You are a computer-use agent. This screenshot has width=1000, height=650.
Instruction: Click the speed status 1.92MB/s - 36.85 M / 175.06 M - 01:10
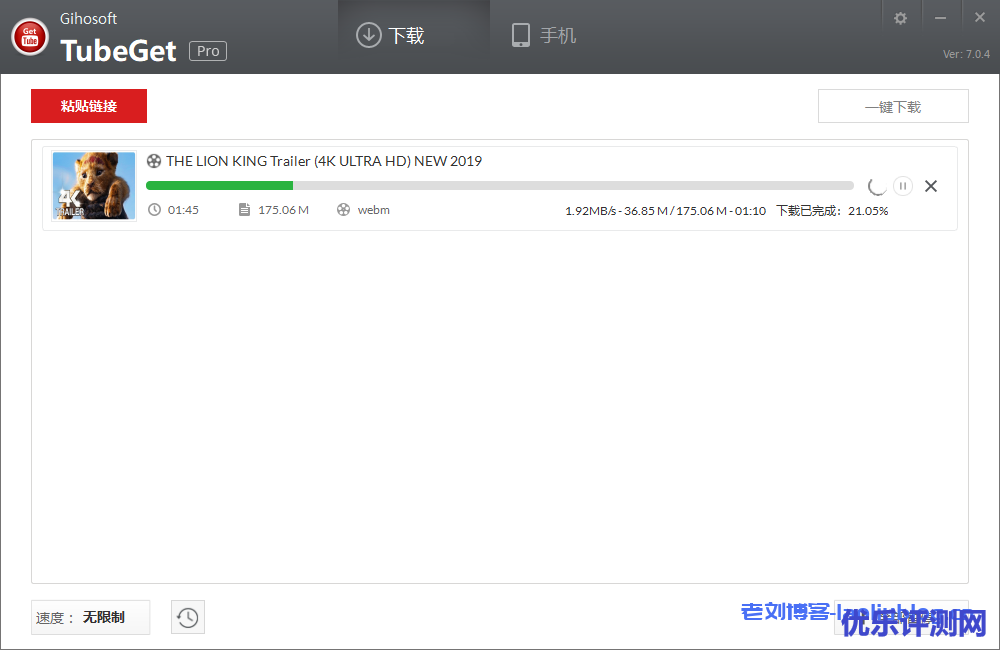(665, 211)
